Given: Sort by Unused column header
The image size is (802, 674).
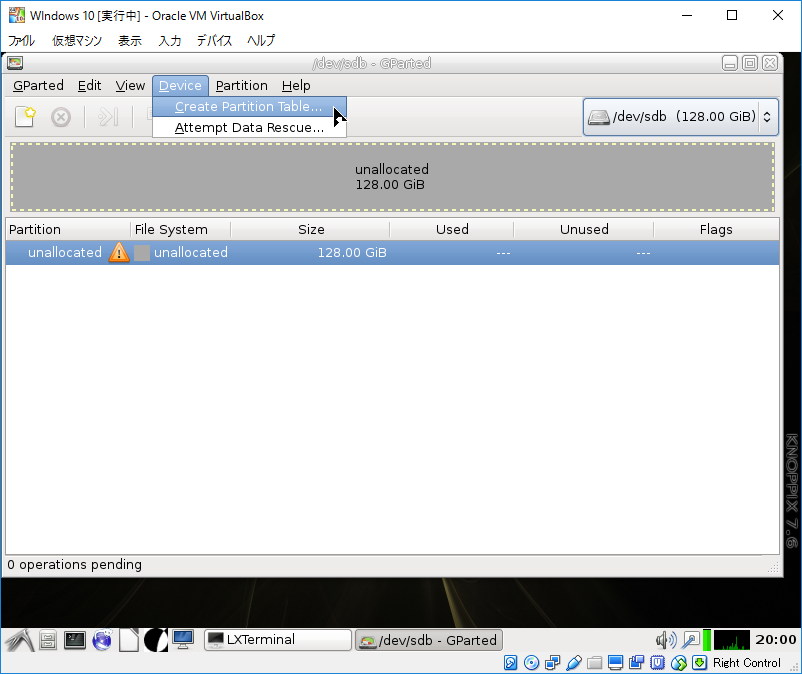Looking at the screenshot, I should 584,229.
